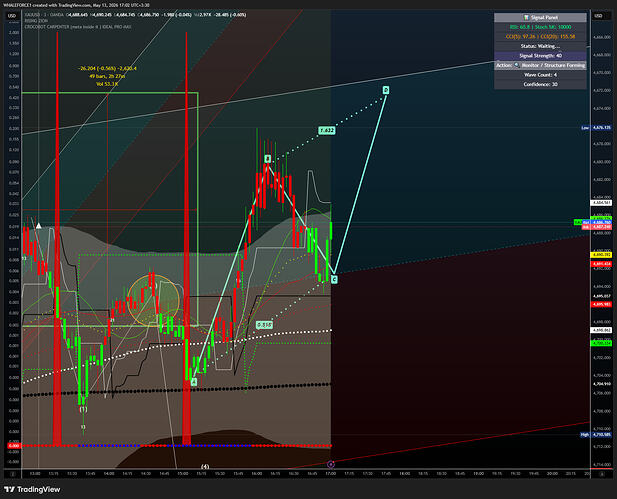Click the red 0.000 label on left scale
Screen dimensions: 617x499
click(x=14, y=445)
